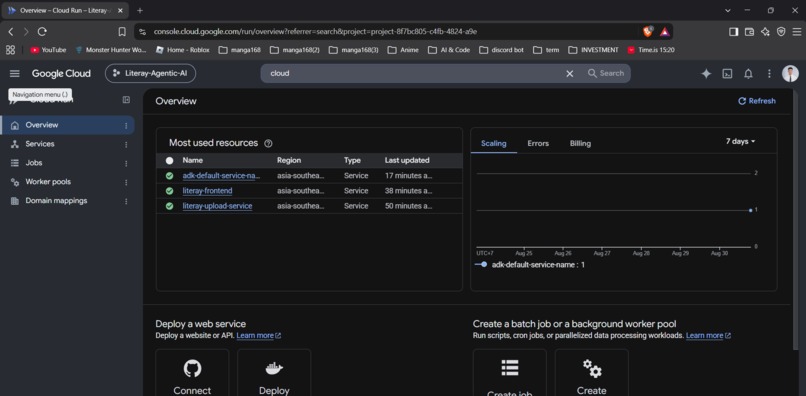
Task: Click the gears Create worker pool icon
Action: tap(592, 368)
